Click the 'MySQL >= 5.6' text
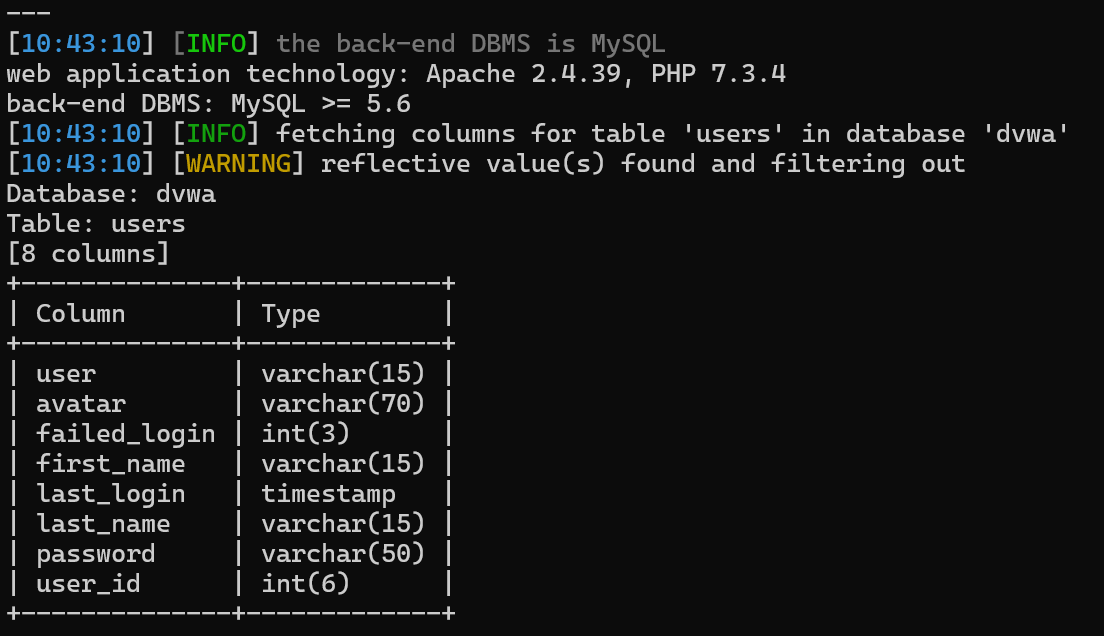Screen dimensions: 1104x636 click(321, 104)
